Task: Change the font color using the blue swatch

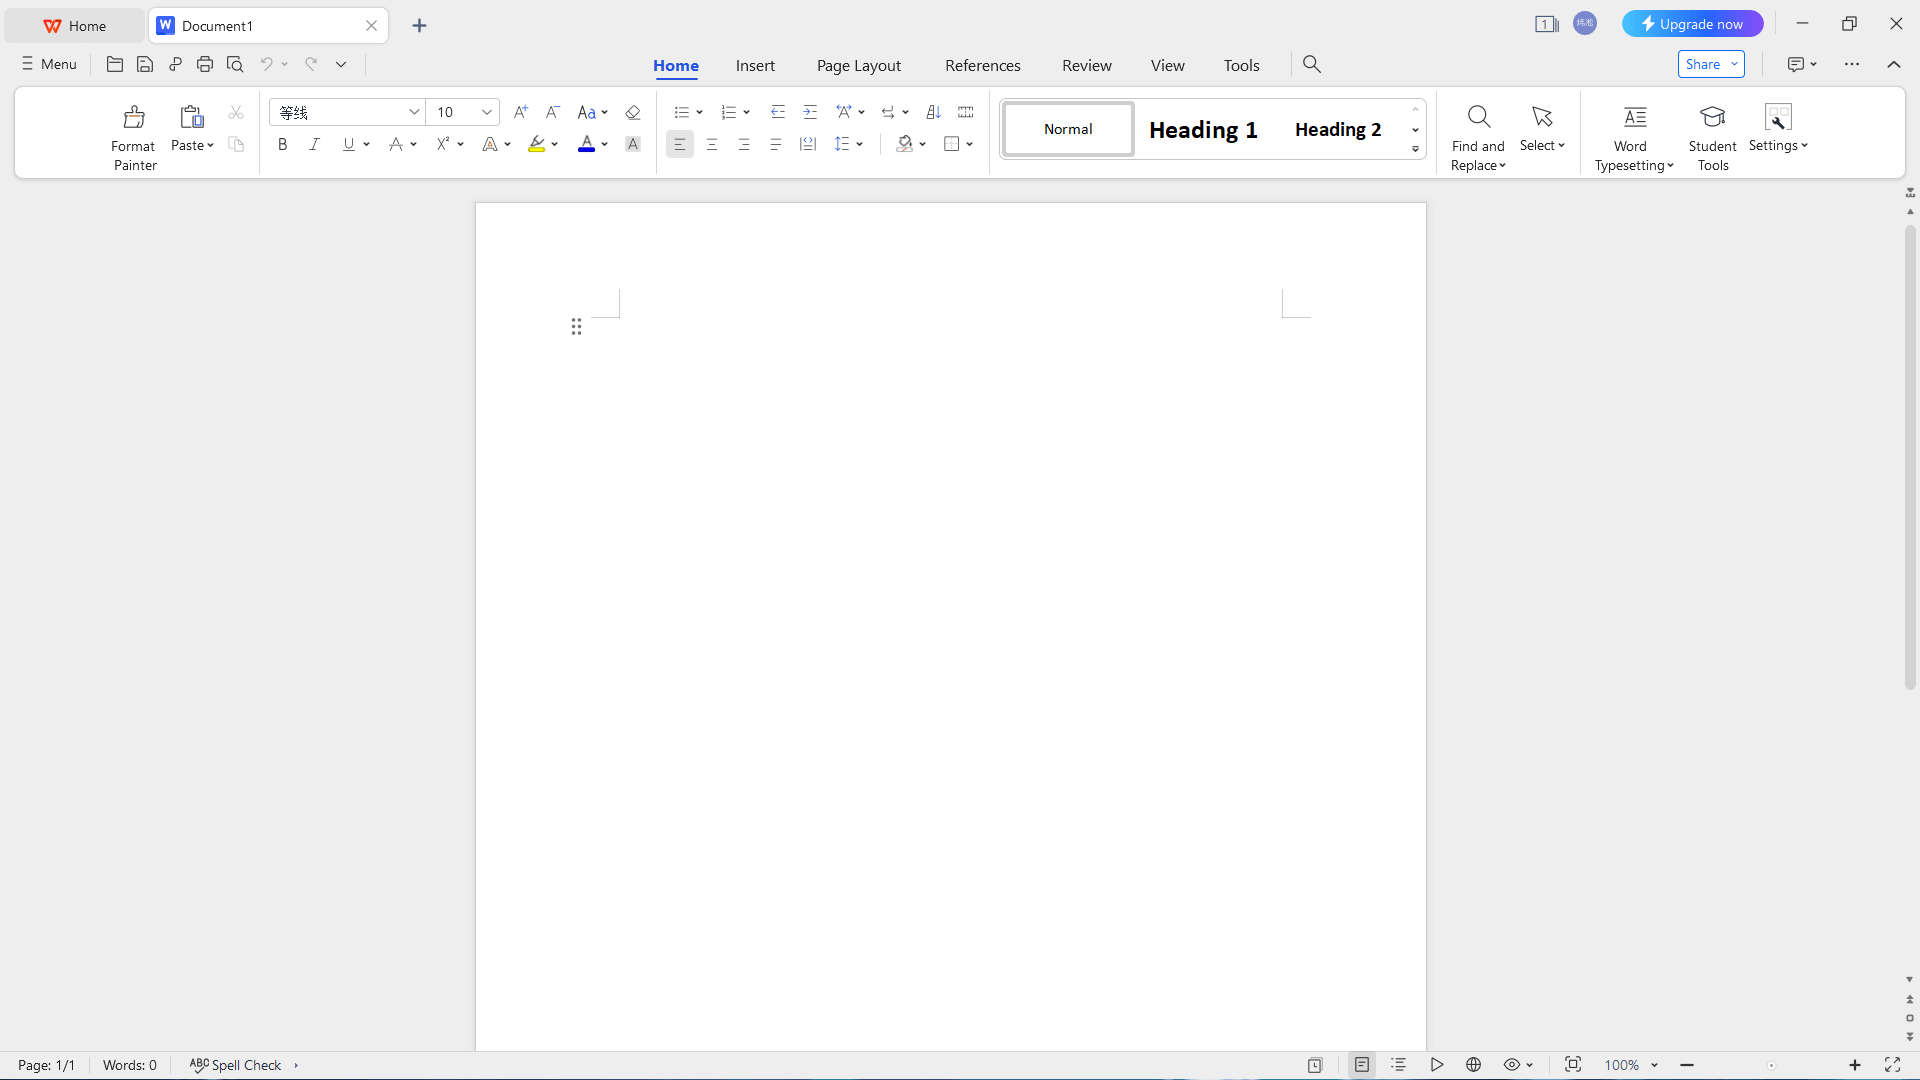Action: [585, 144]
